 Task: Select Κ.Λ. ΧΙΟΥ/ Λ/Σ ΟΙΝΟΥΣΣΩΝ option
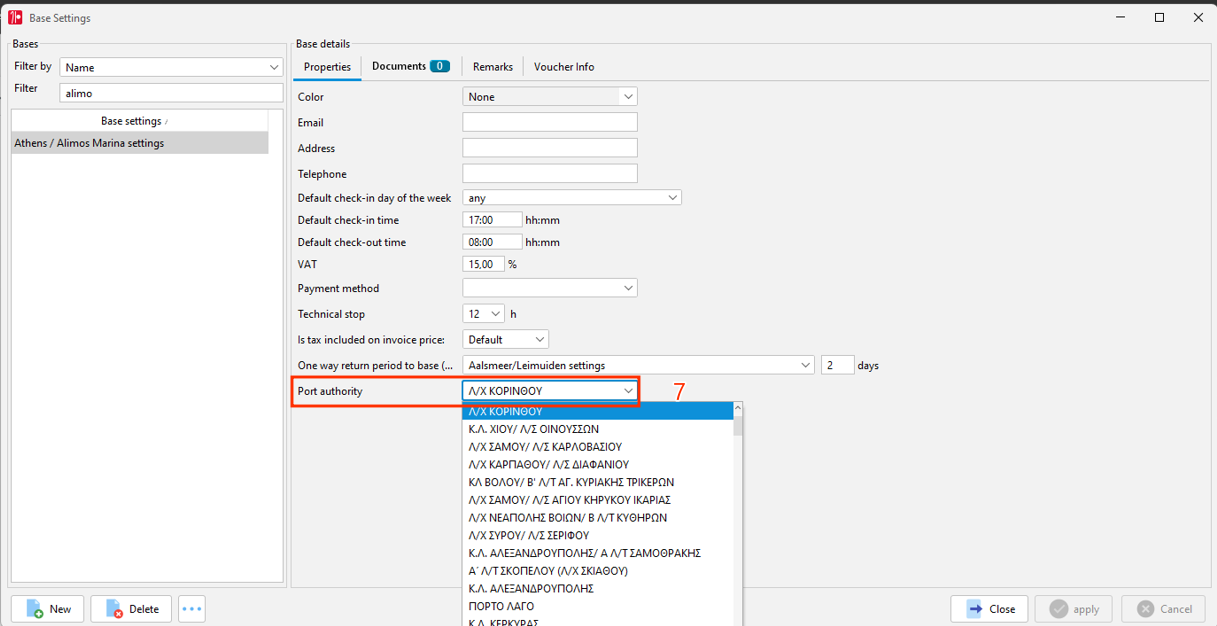point(598,429)
